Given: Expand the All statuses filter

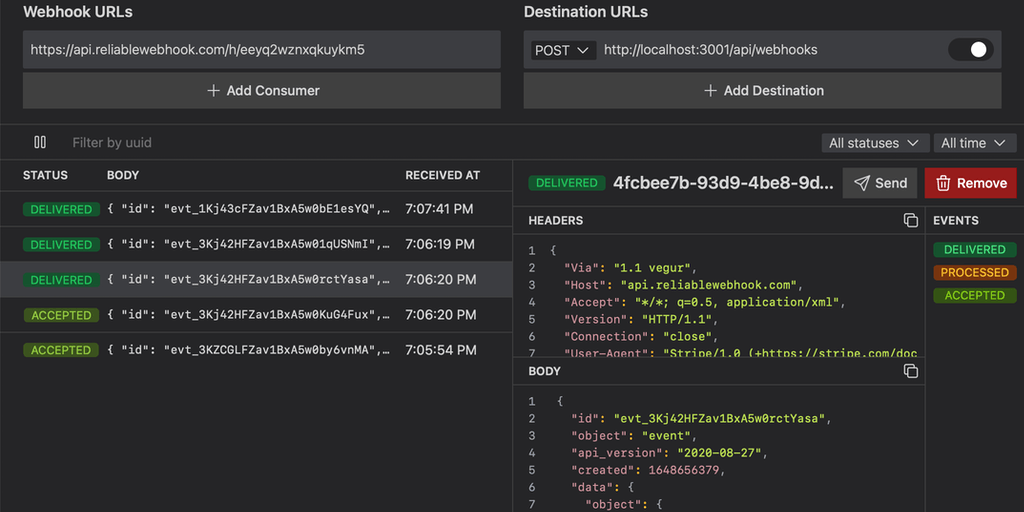Looking at the screenshot, I should click(873, 143).
